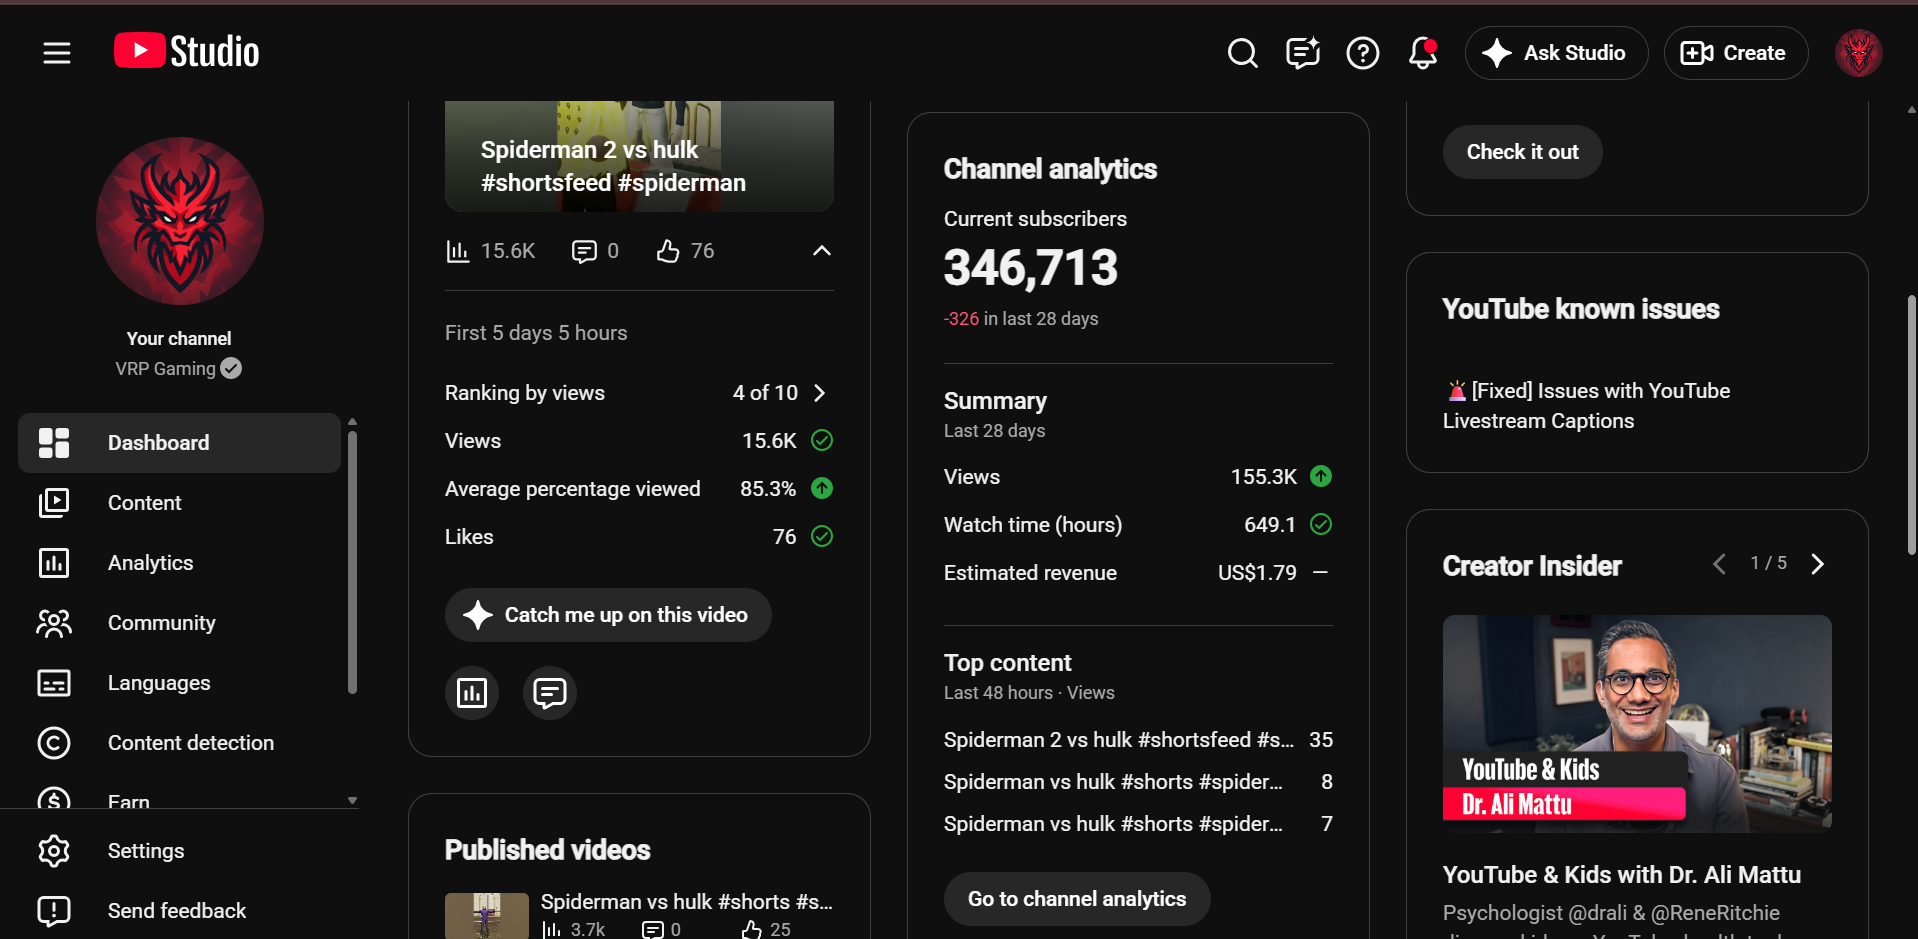Click the Create button

pos(1735,53)
